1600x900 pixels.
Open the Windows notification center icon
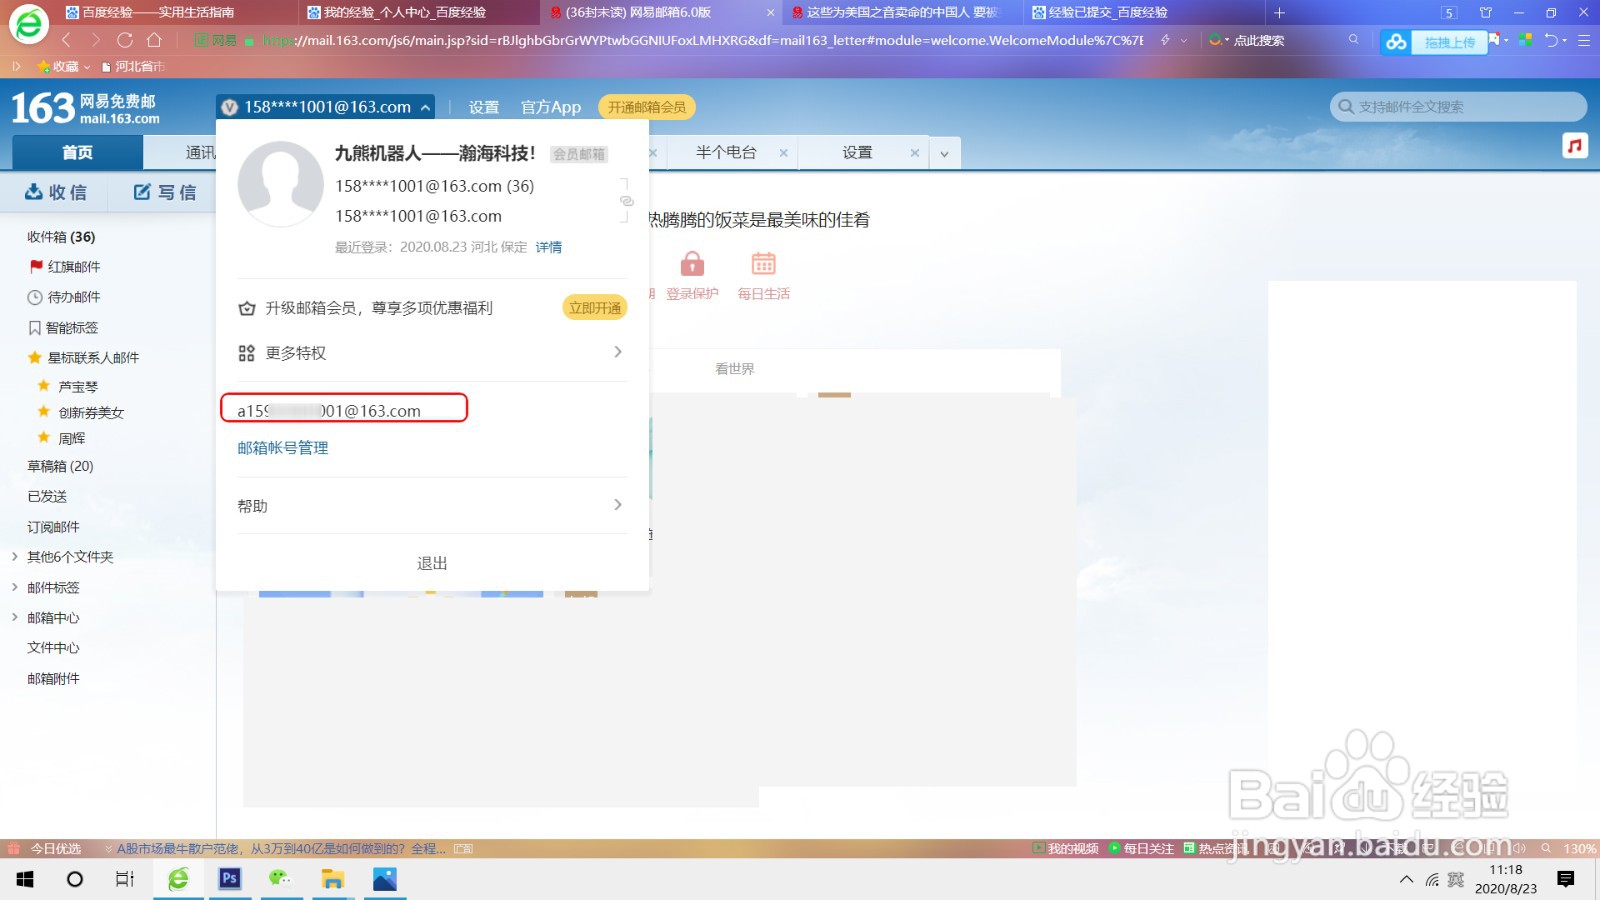coord(1566,879)
